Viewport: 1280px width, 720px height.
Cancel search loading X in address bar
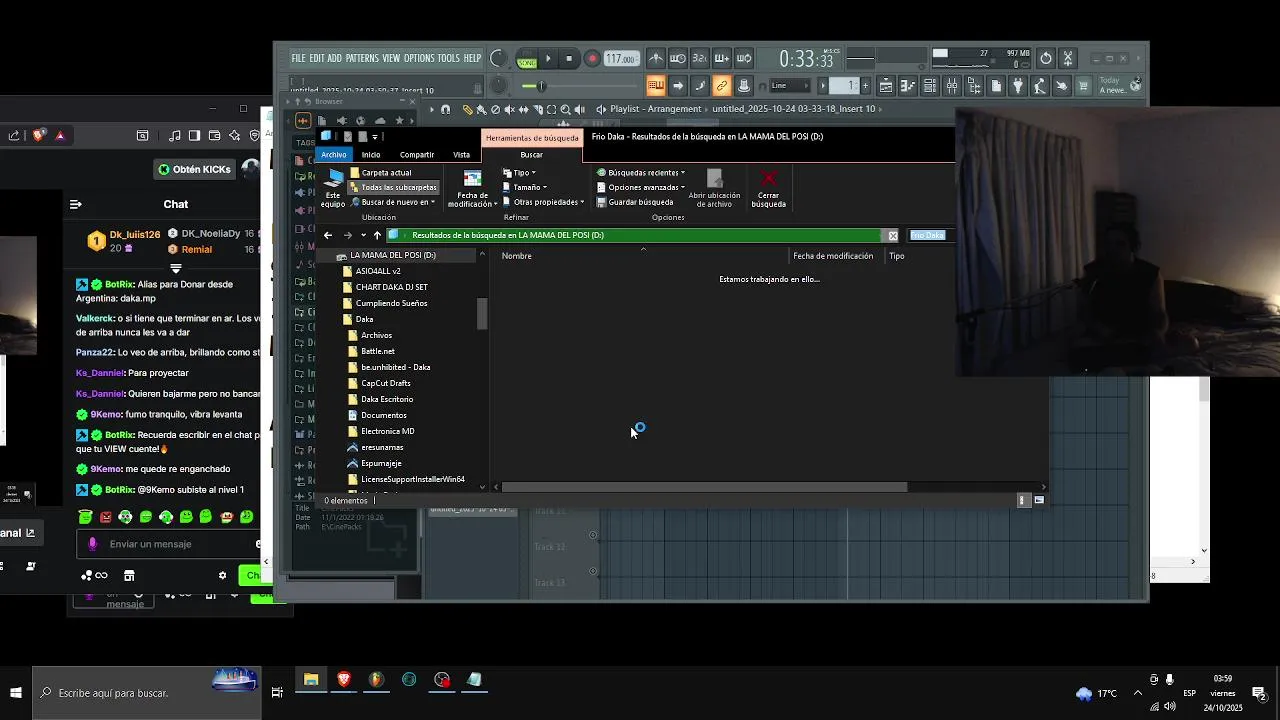(893, 235)
